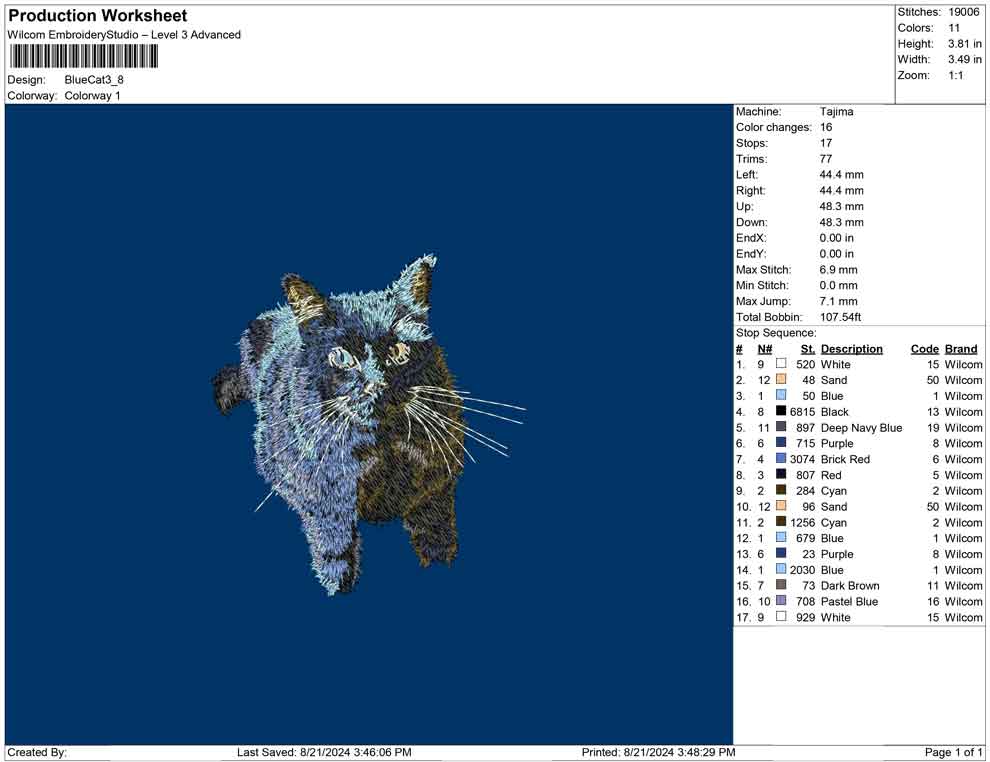Click the St. column header
Image resolution: width=990 pixels, height=762 pixels.
point(808,349)
